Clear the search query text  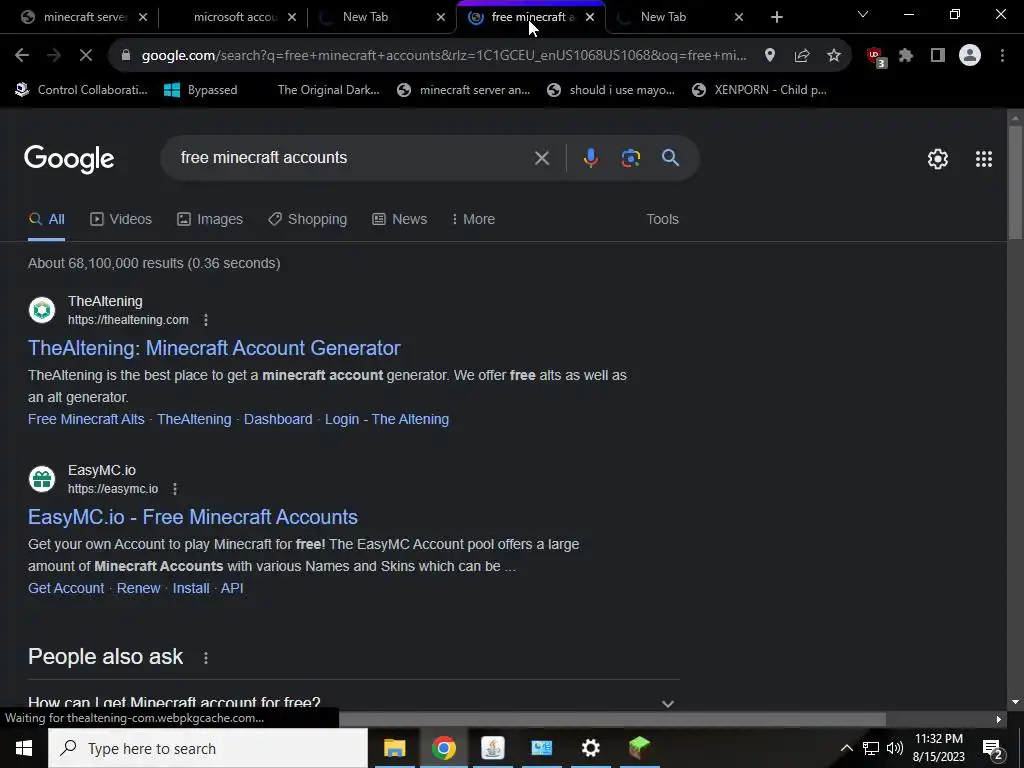coord(541,158)
